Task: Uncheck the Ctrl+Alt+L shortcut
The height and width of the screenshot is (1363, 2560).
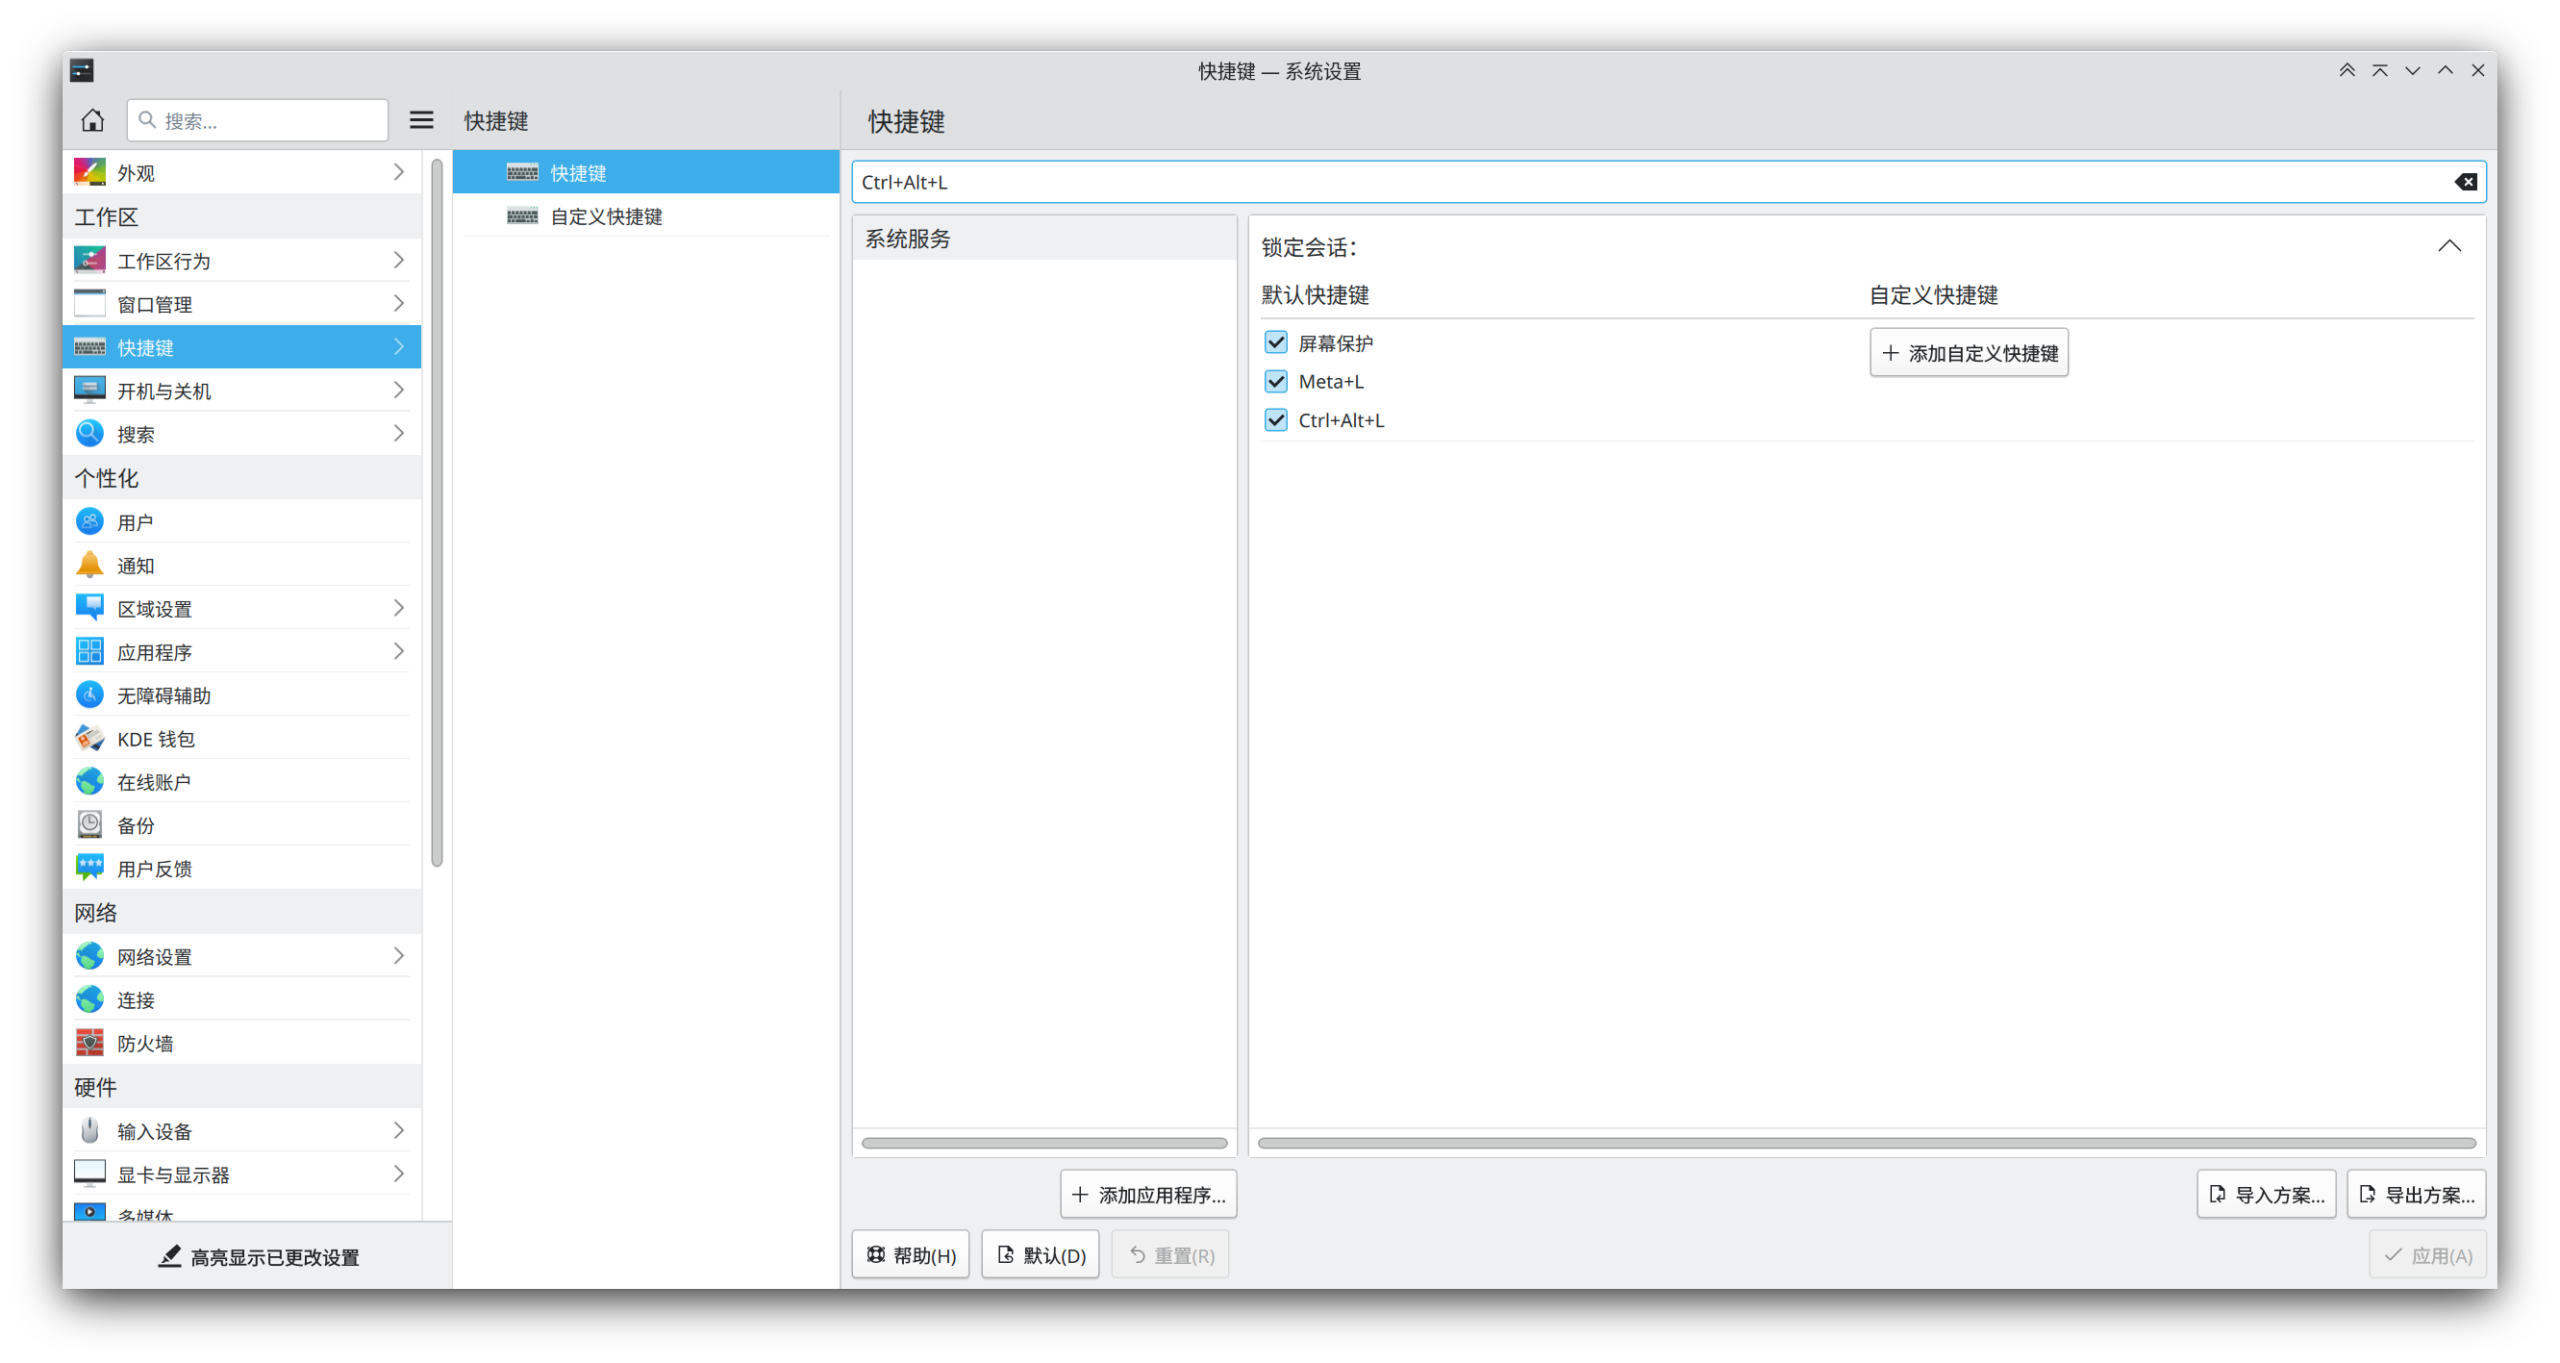Action: (1276, 420)
